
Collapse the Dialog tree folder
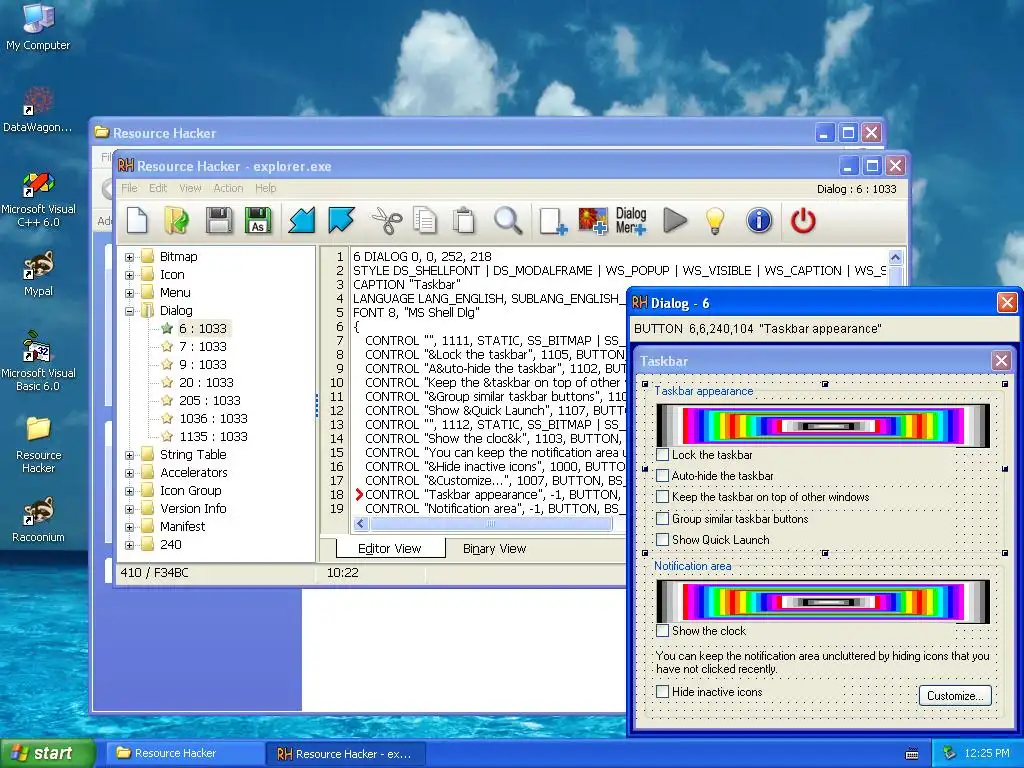(x=129, y=312)
